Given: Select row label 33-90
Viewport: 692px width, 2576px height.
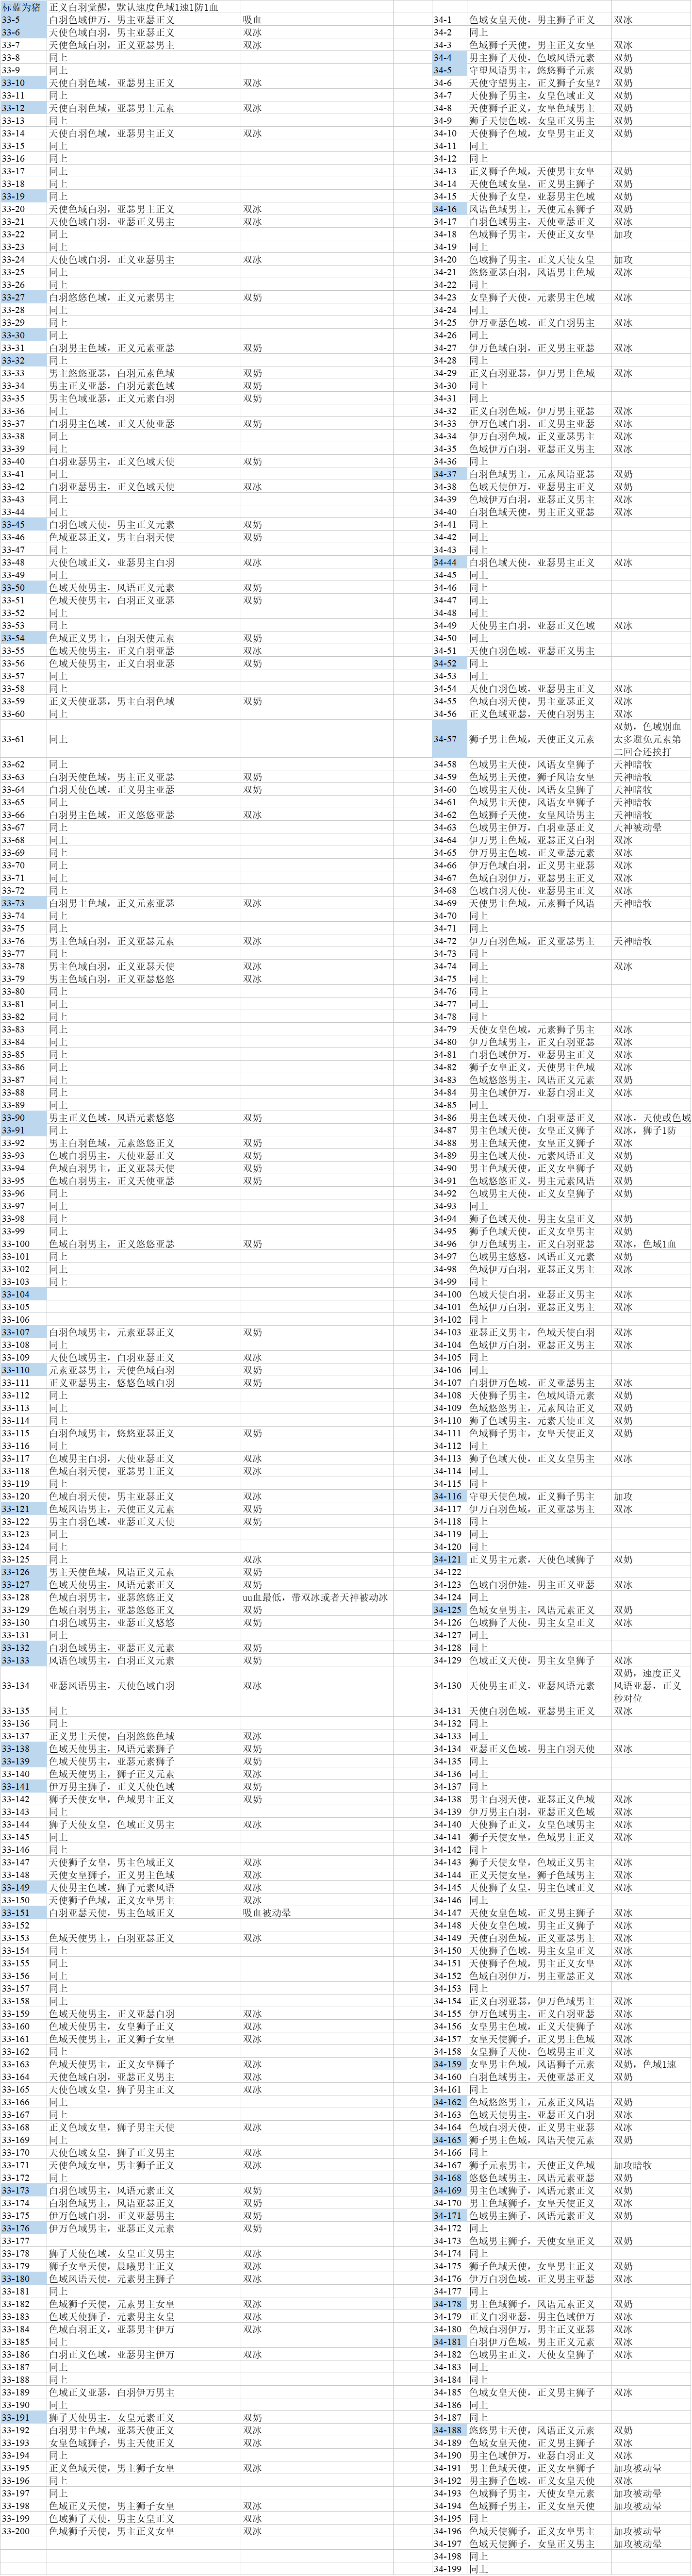Looking at the screenshot, I should pos(23,1118).
